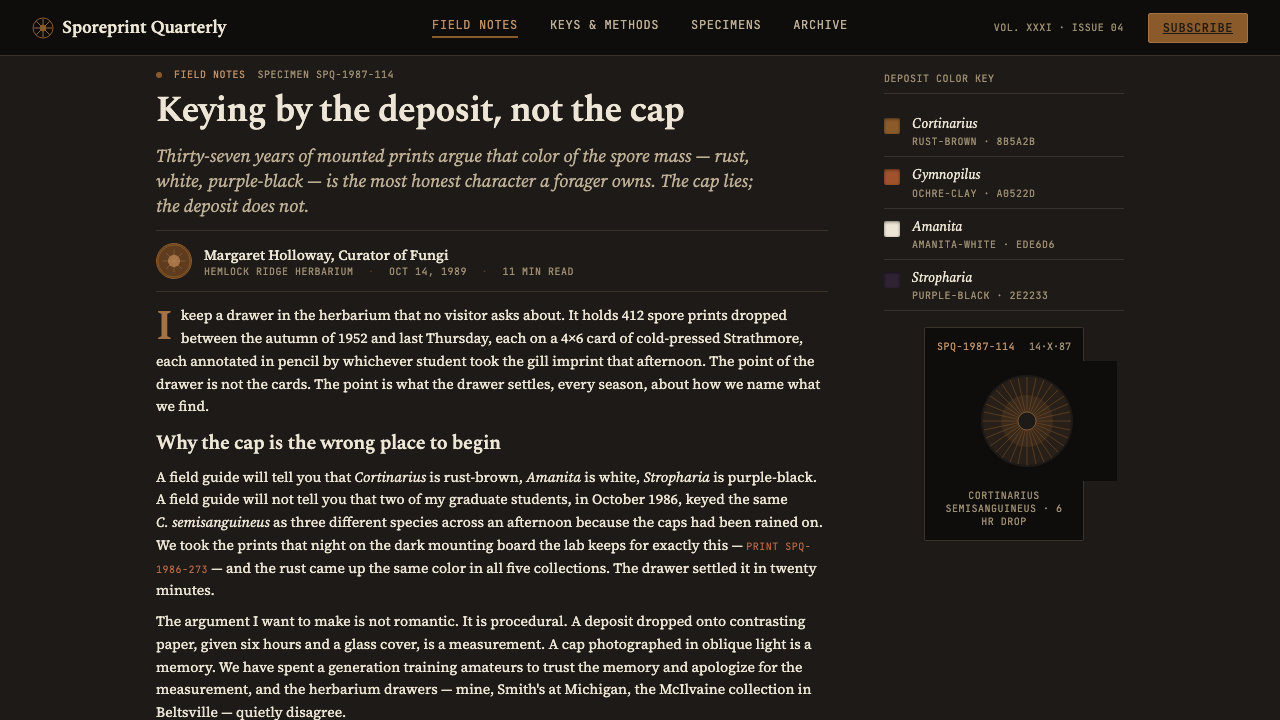Click the Sporeprint Quarterly site title
The height and width of the screenshot is (720, 1280).
(144, 28)
